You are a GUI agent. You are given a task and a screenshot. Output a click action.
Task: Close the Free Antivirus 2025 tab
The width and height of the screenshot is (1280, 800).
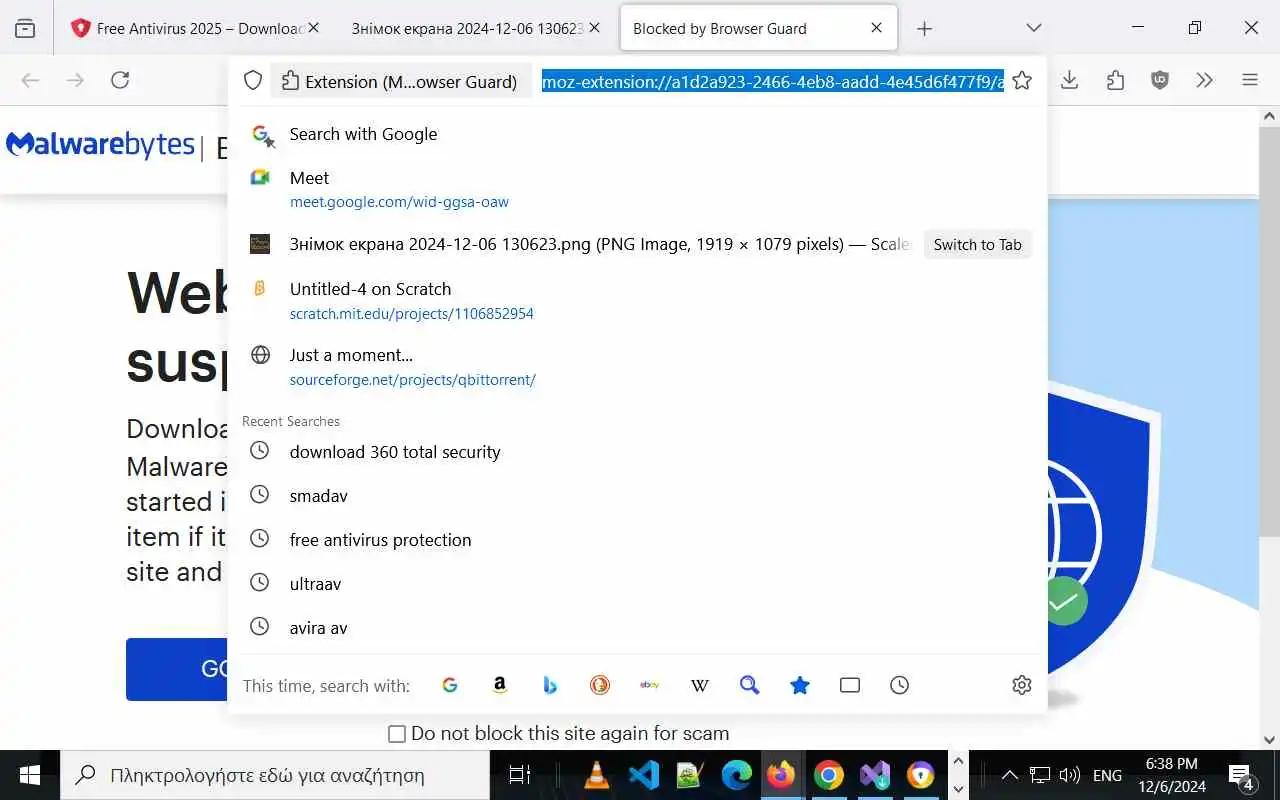[313, 28]
